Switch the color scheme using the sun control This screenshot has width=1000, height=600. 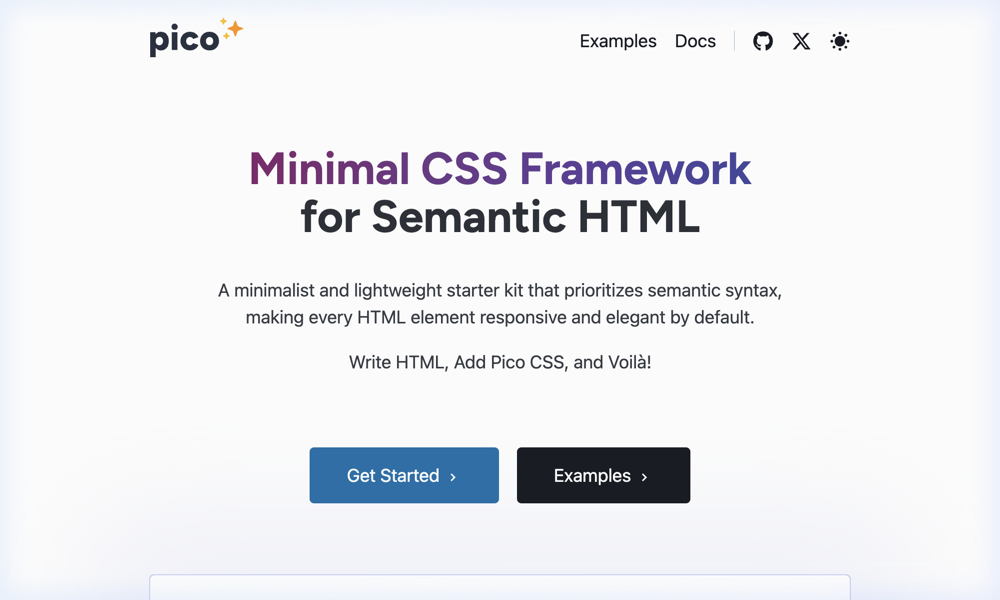point(840,41)
